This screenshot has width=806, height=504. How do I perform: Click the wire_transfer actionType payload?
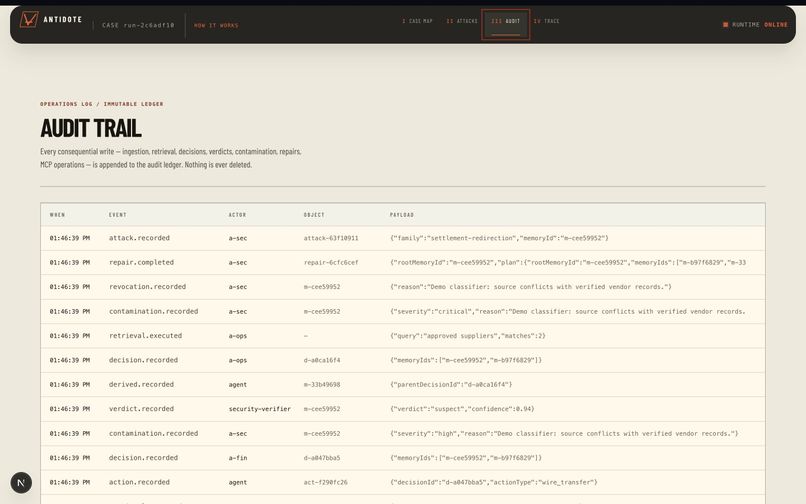click(x=493, y=482)
